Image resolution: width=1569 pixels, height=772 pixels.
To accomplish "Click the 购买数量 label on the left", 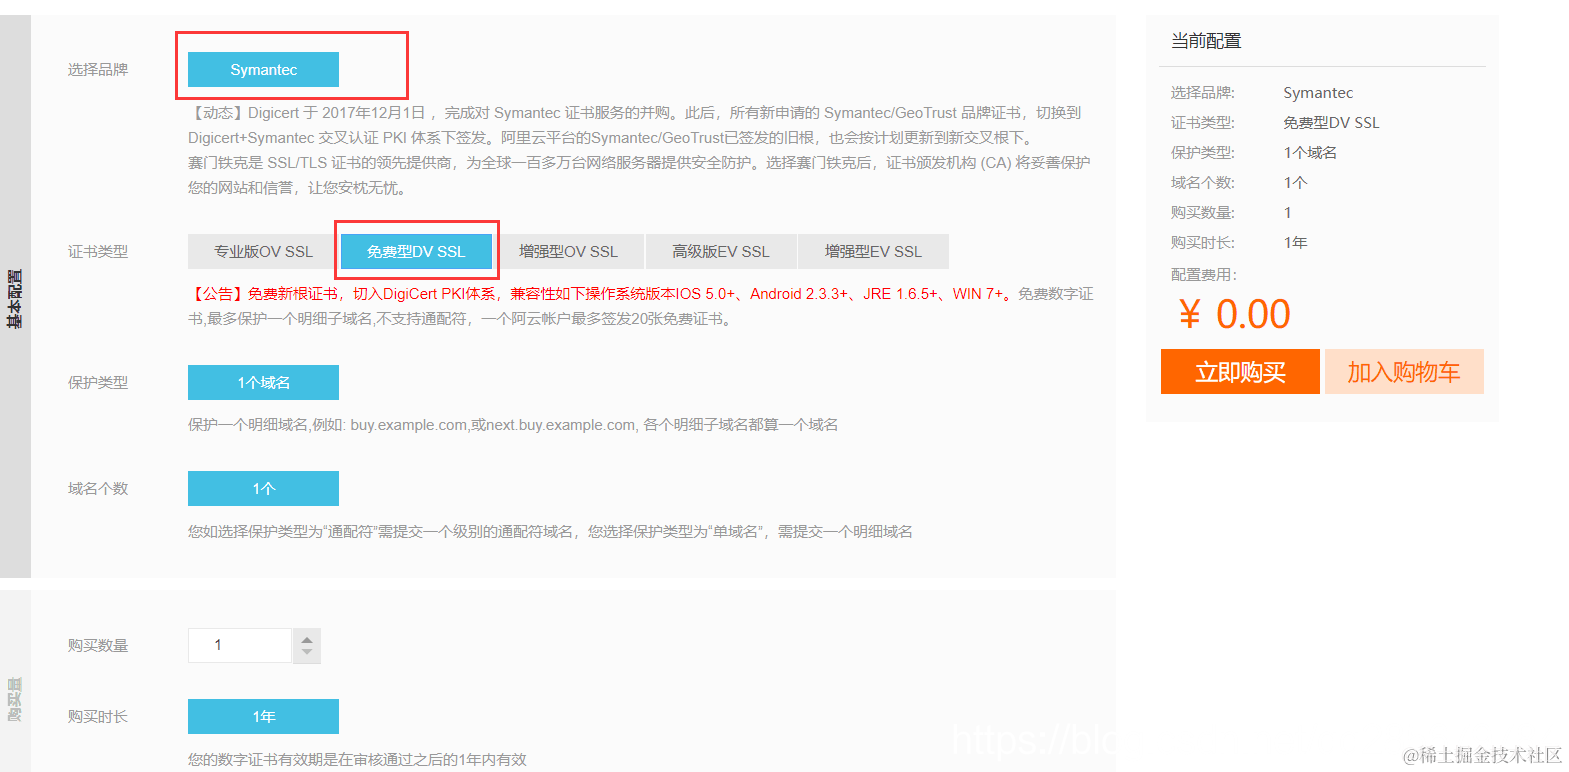I will tap(98, 646).
